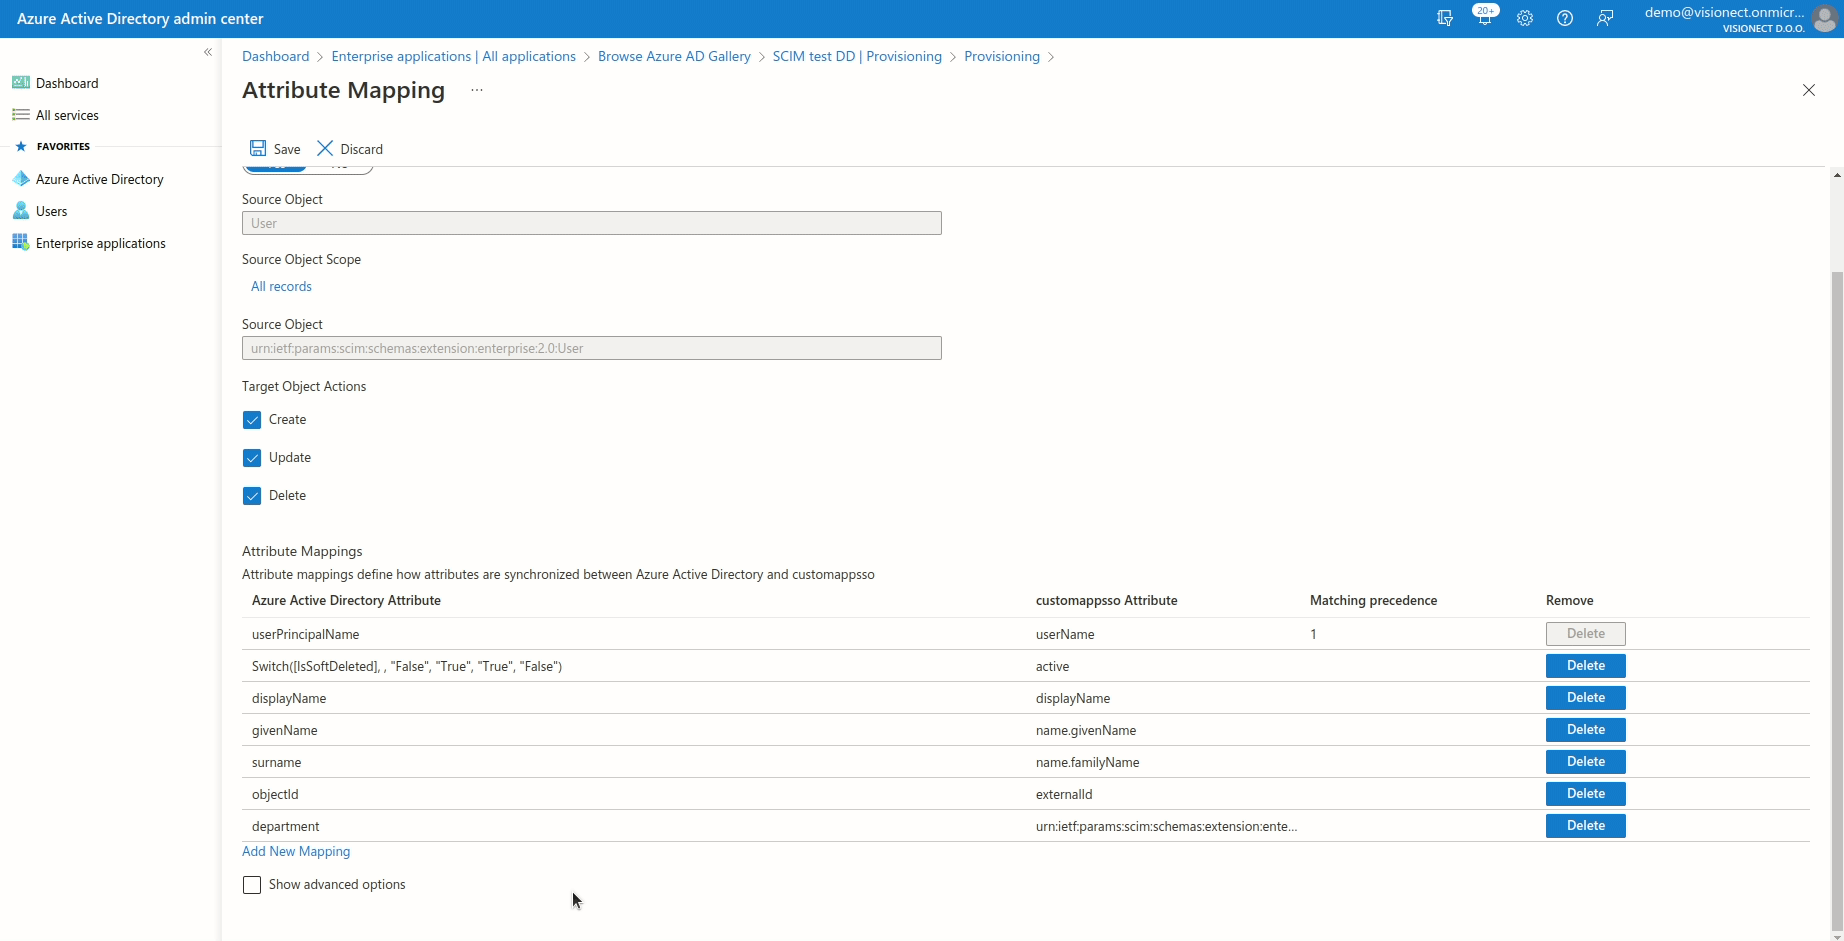Collapse the left sidebar with chevrons

coord(208,52)
